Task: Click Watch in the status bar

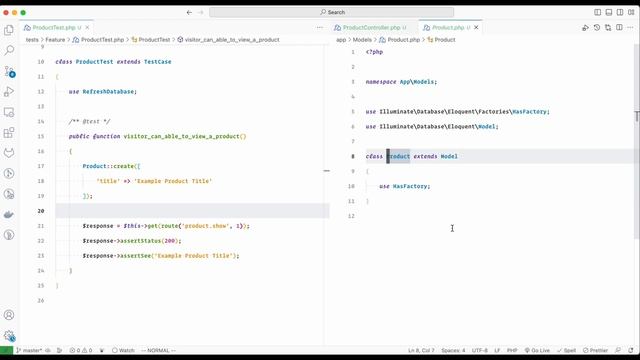Action: pos(123,350)
